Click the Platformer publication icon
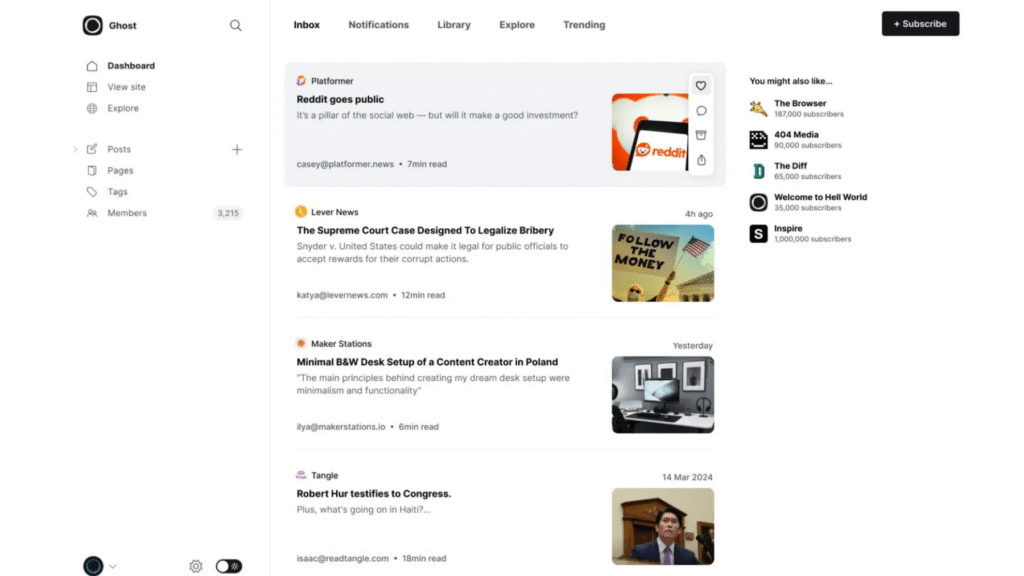Screen dimensions: 1024x576 coord(301,80)
